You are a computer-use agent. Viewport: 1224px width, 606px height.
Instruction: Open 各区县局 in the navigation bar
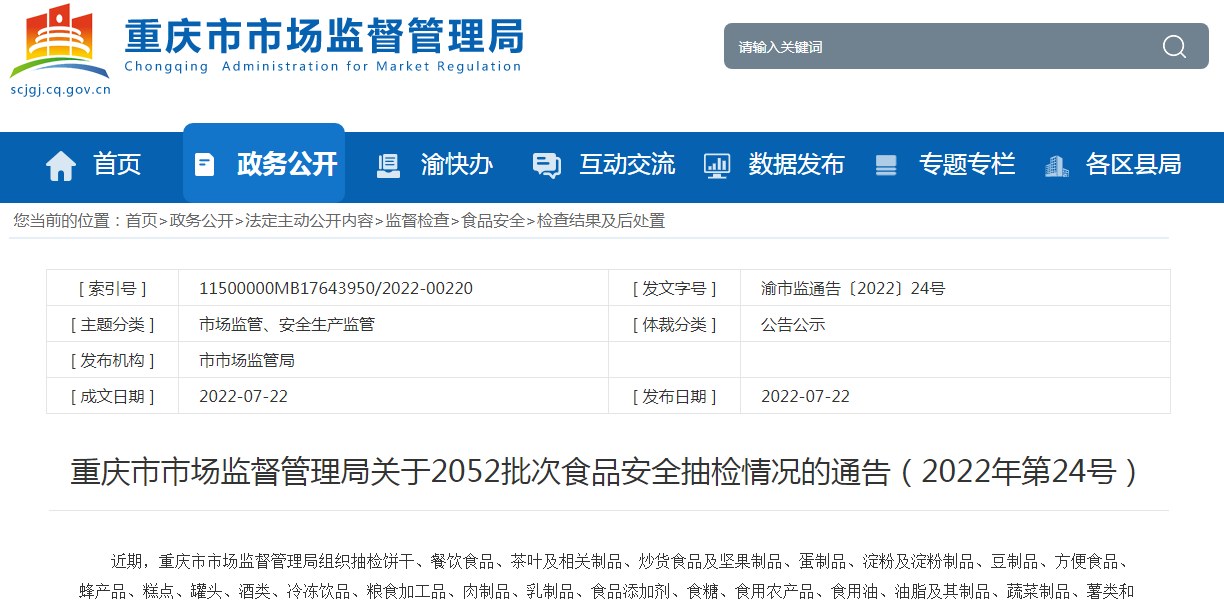coord(1133,164)
